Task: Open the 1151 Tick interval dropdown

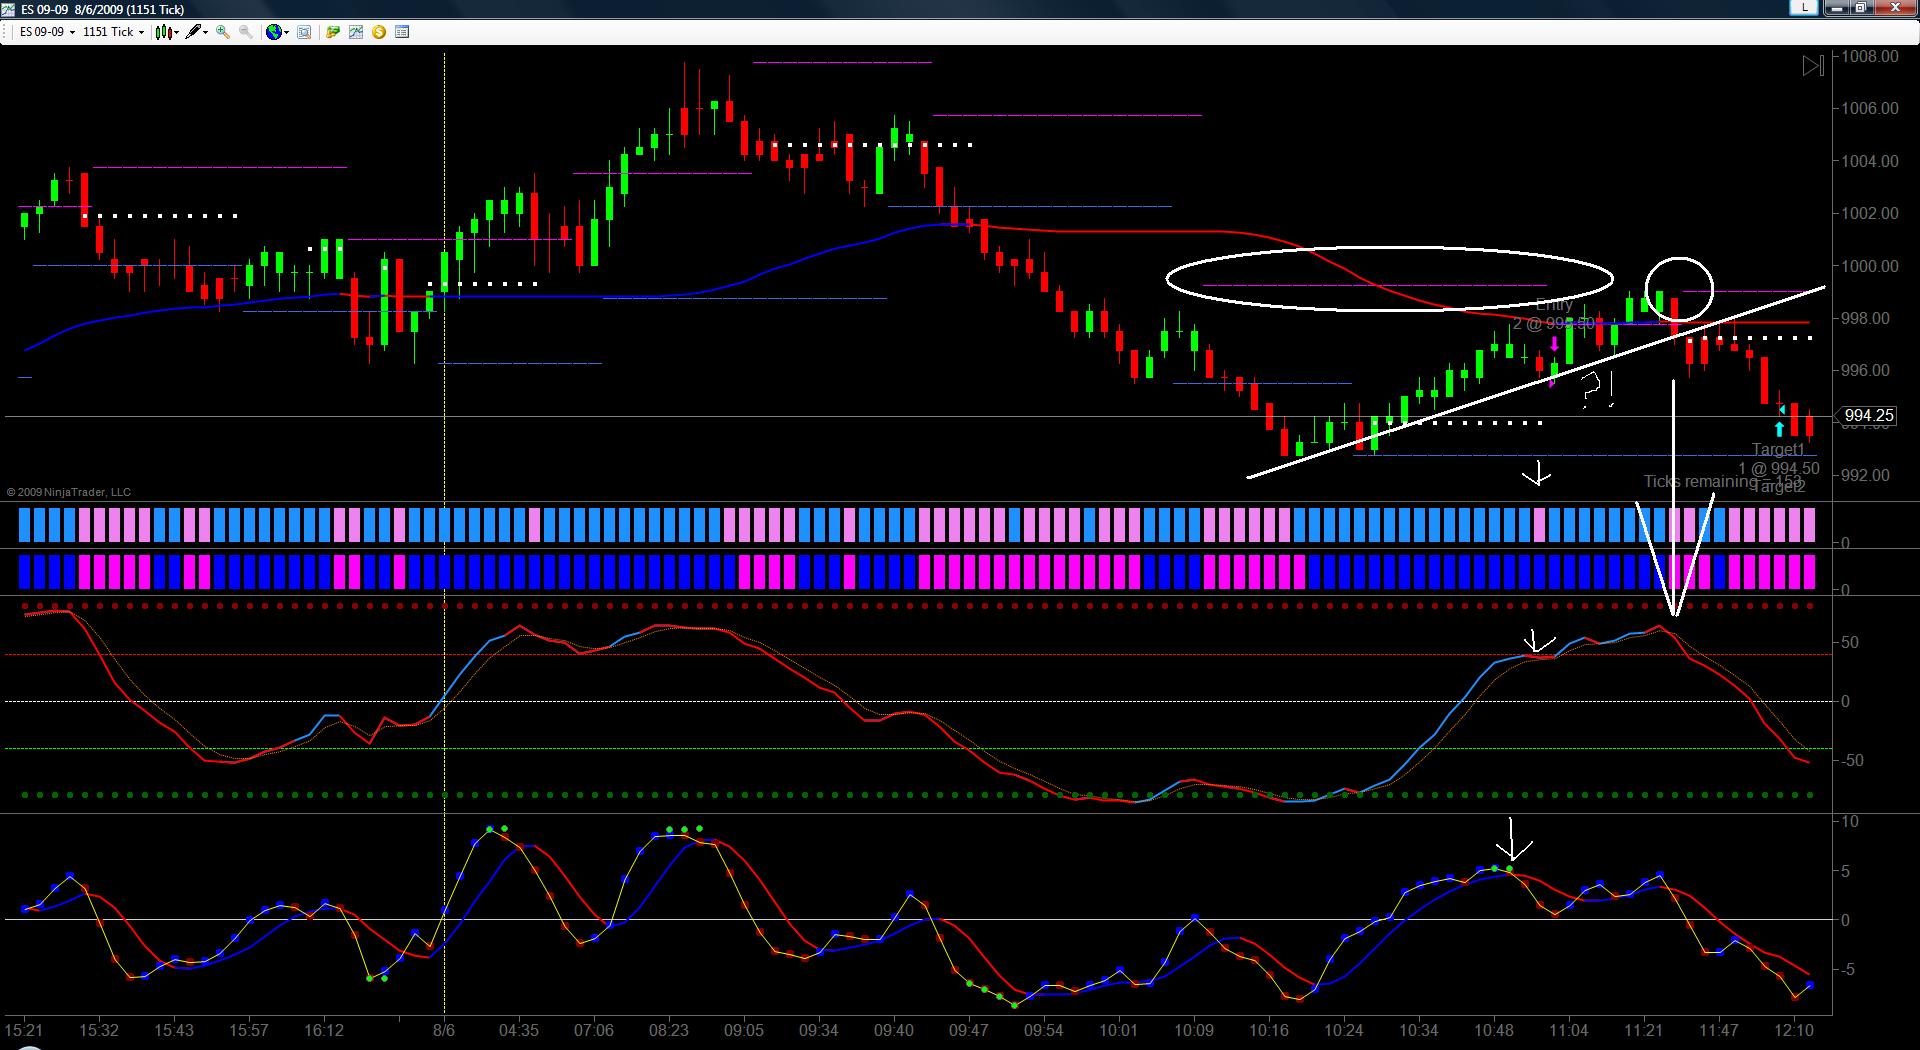Action: 113,32
